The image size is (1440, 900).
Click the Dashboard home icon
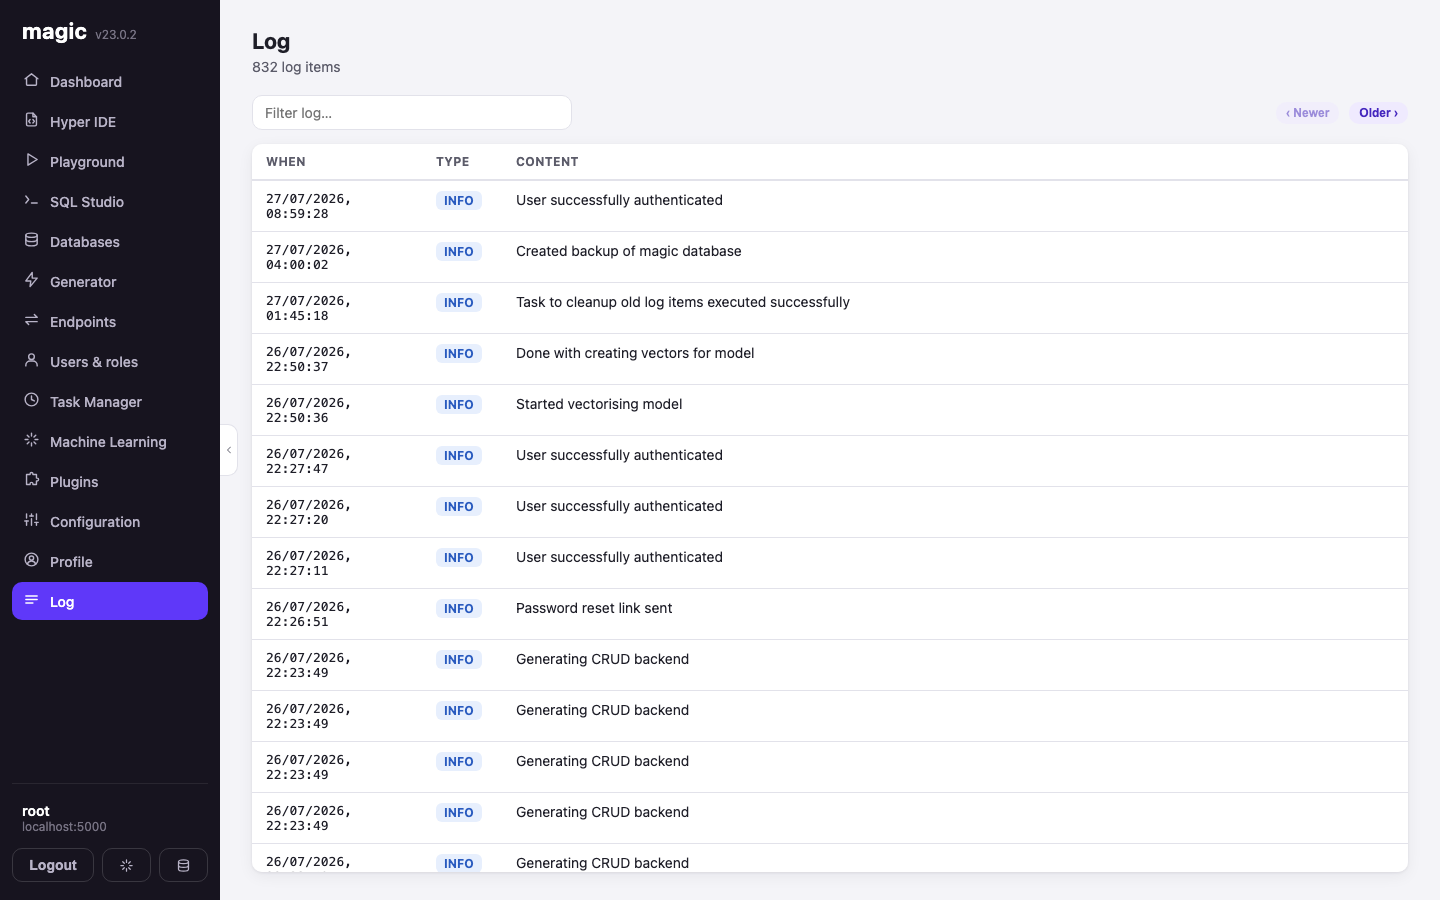(x=31, y=80)
